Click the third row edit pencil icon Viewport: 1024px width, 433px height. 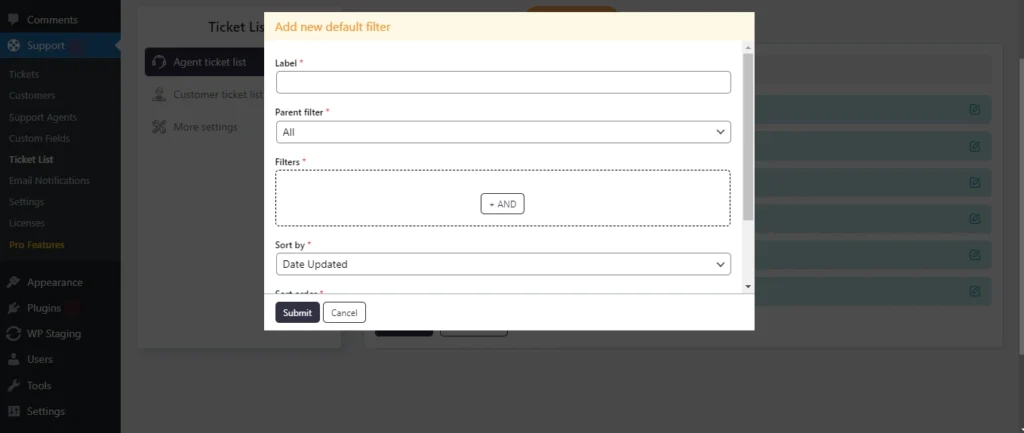[974, 183]
